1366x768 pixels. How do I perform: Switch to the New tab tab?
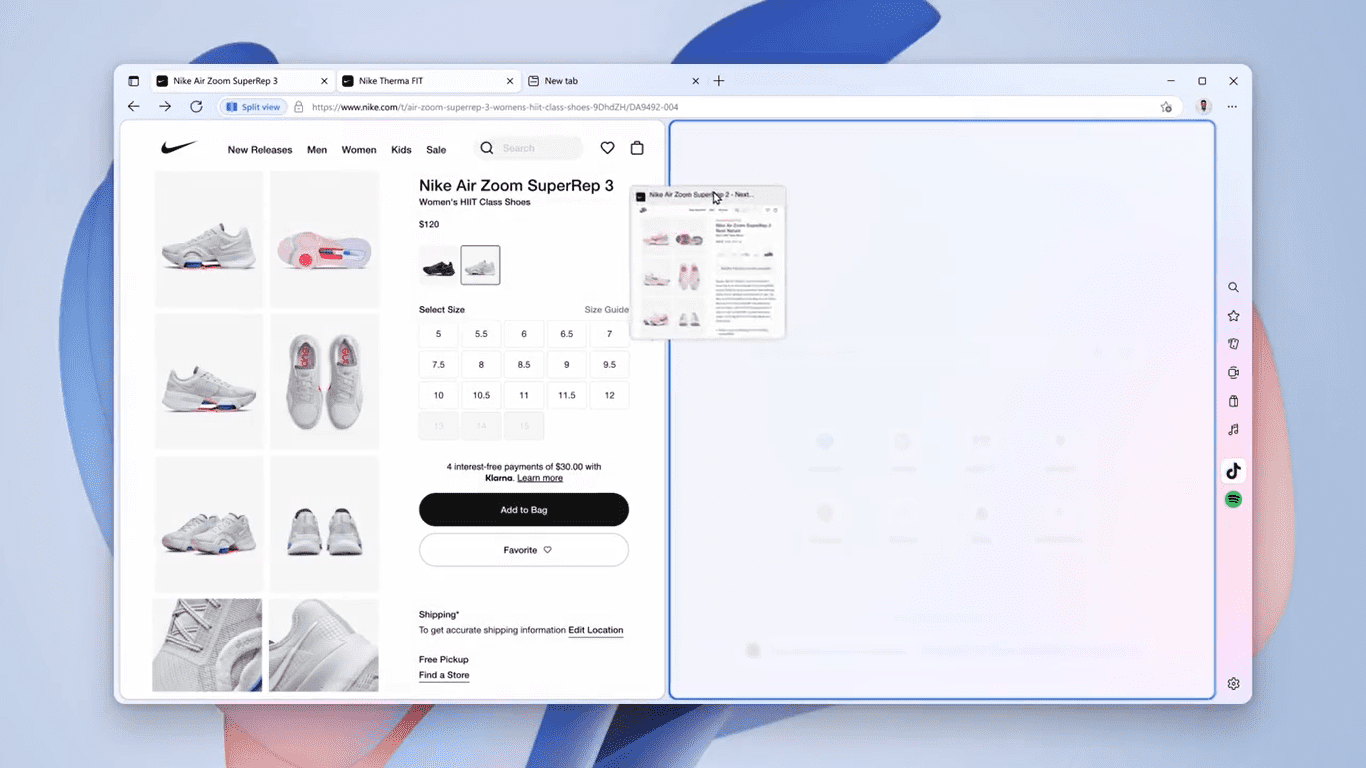point(614,81)
